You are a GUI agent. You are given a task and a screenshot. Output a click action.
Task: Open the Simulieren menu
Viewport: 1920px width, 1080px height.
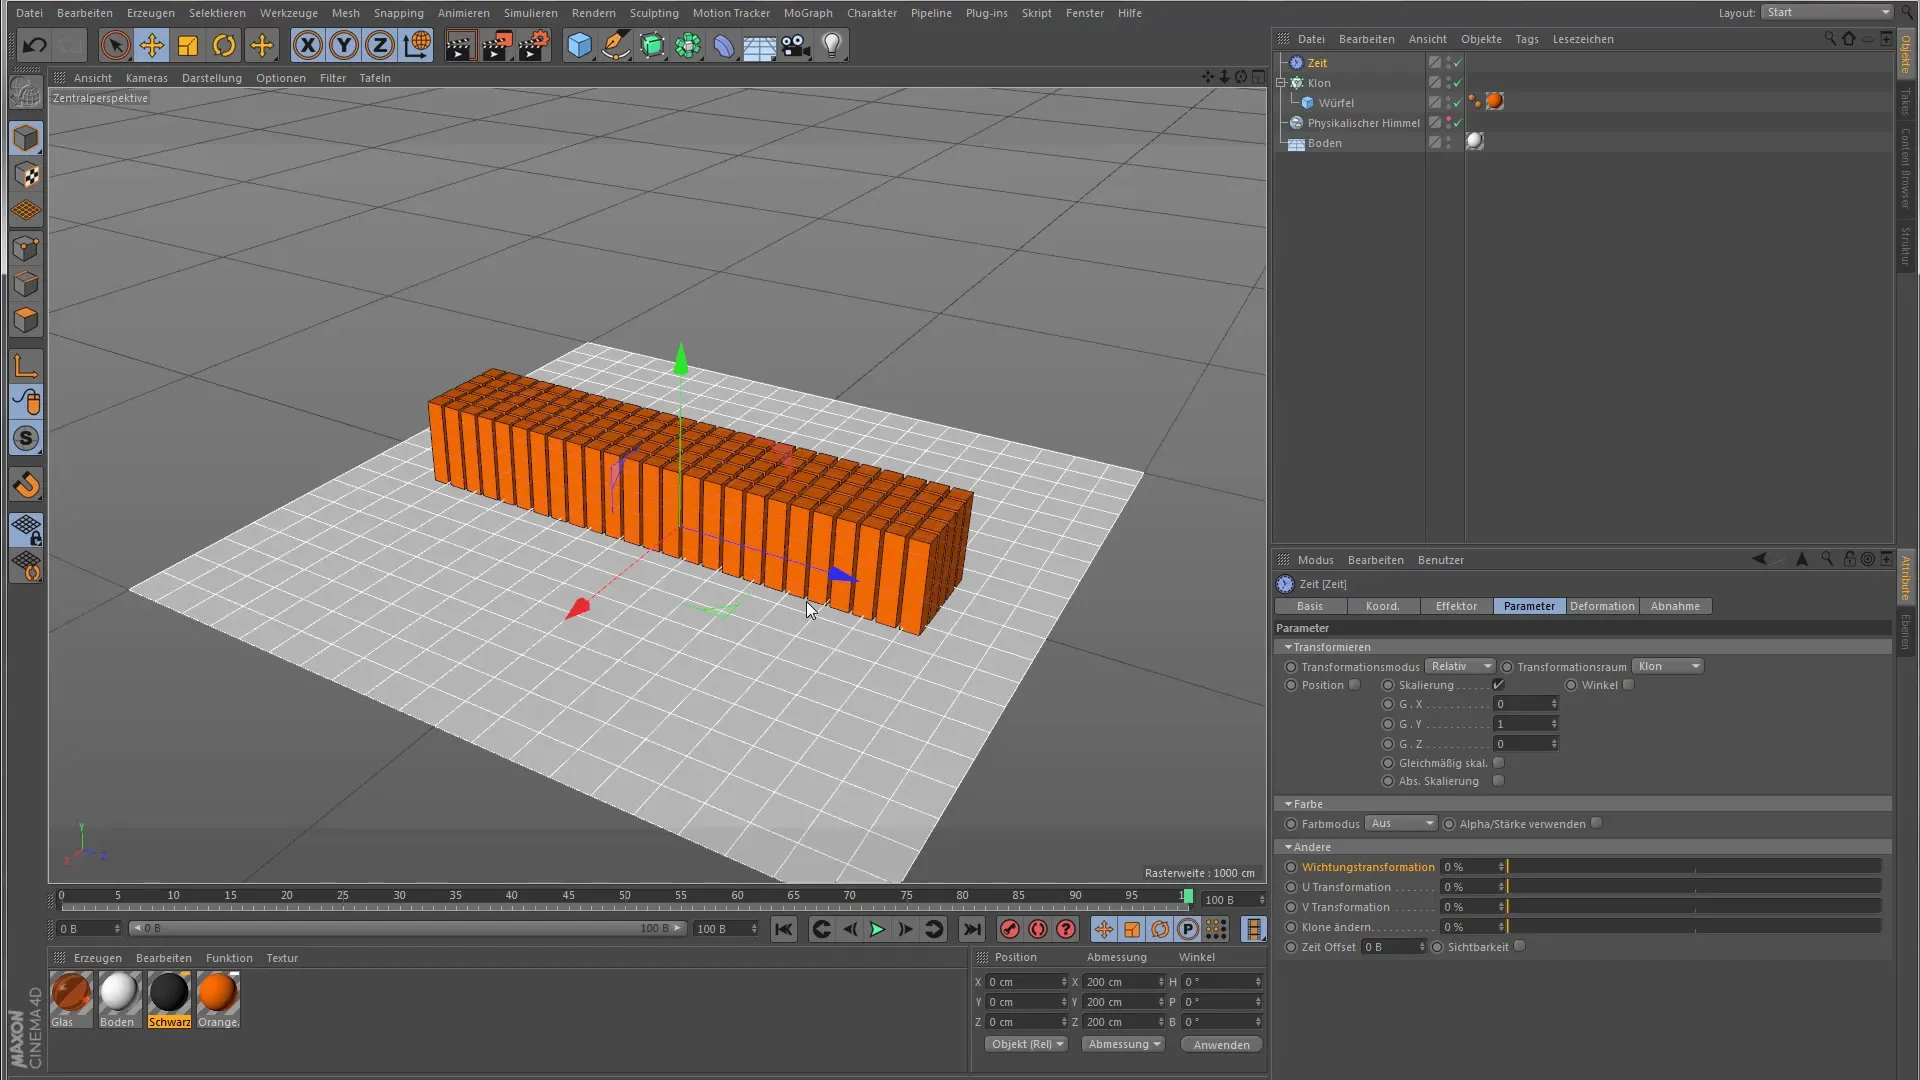click(531, 13)
